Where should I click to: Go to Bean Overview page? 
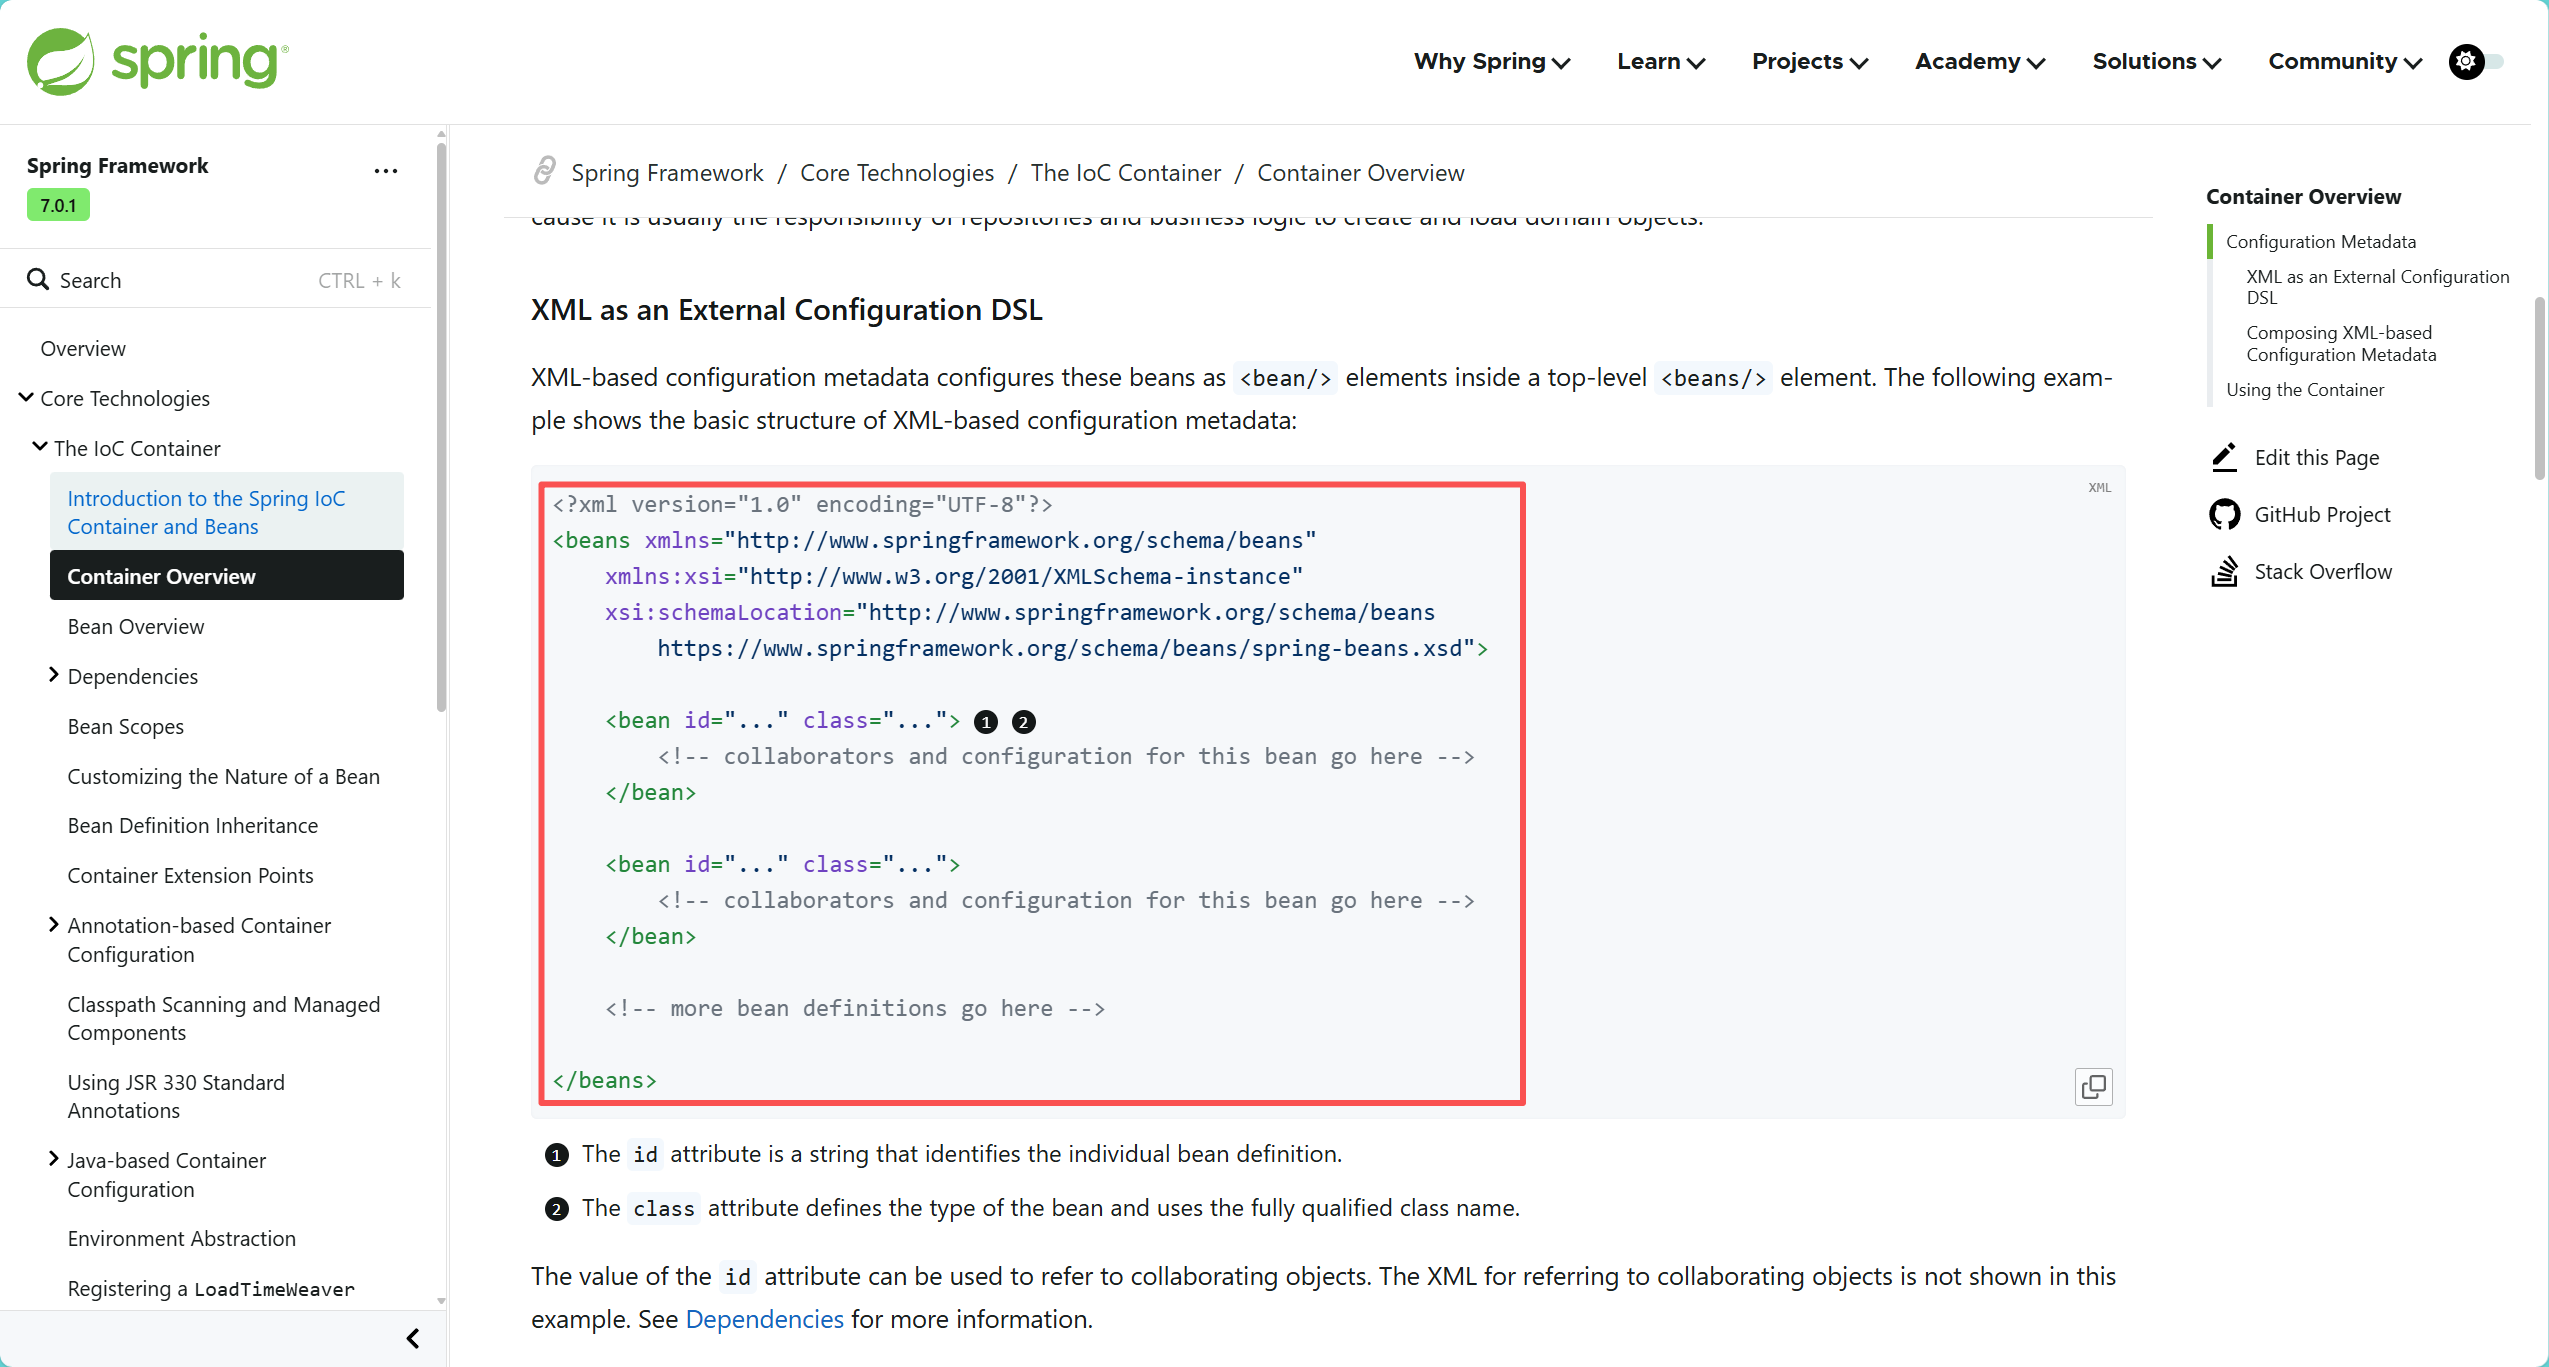tap(136, 626)
